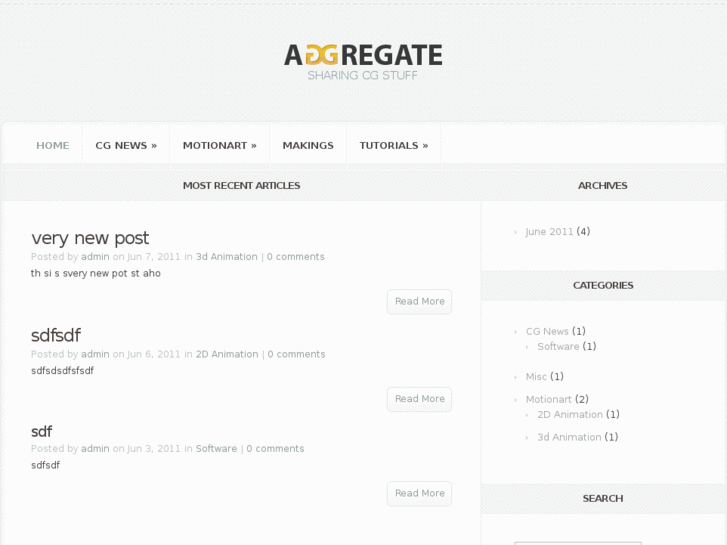Click the 'Archives' sidebar heading
Viewport: 727px width, 545px height.
pos(602,186)
